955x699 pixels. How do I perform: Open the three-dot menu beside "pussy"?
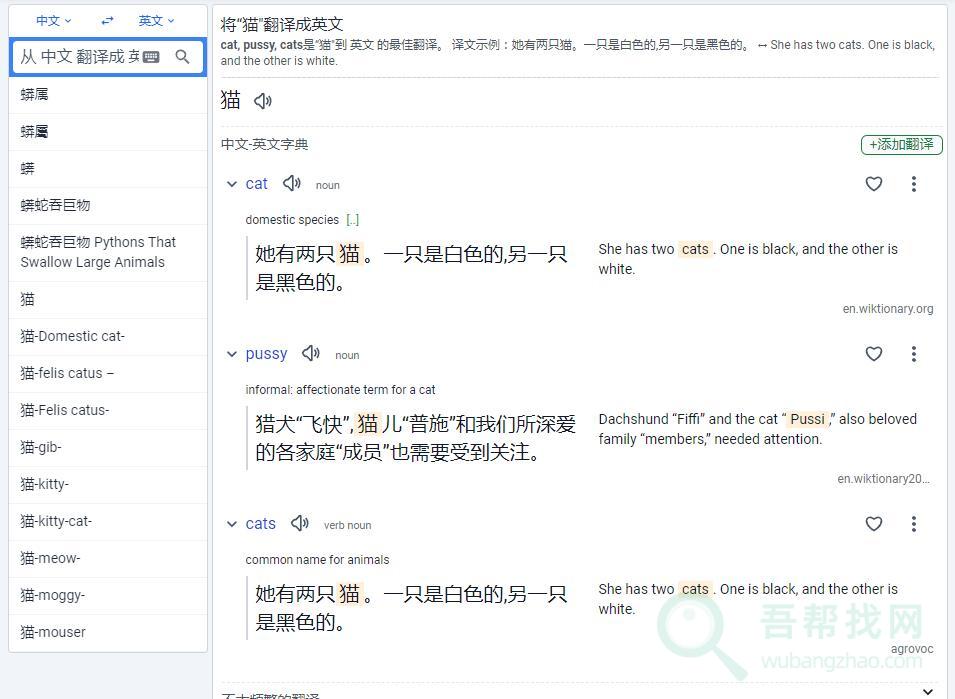[x=914, y=354]
